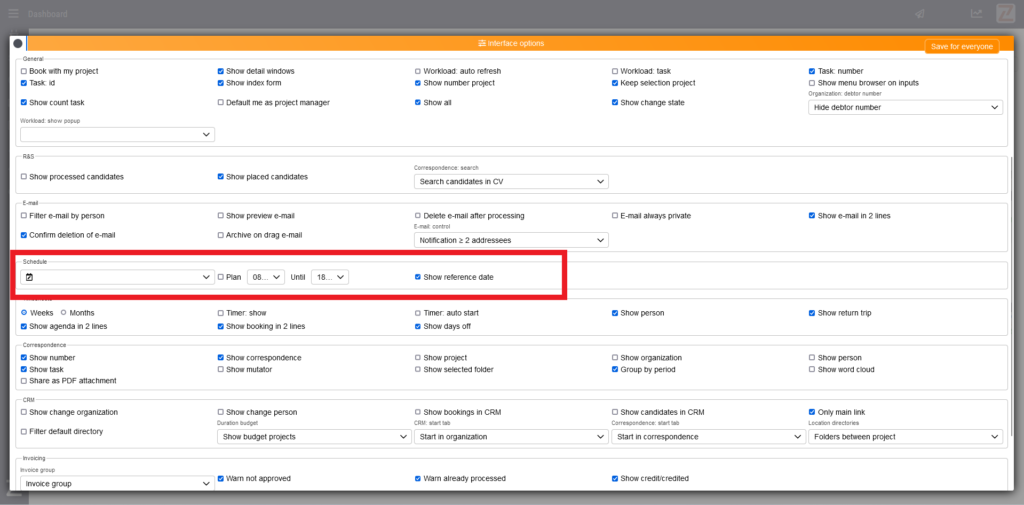Open the Notification ≥ 2 addressees dropdown
Screen dimensions: 1024x505
pos(510,240)
